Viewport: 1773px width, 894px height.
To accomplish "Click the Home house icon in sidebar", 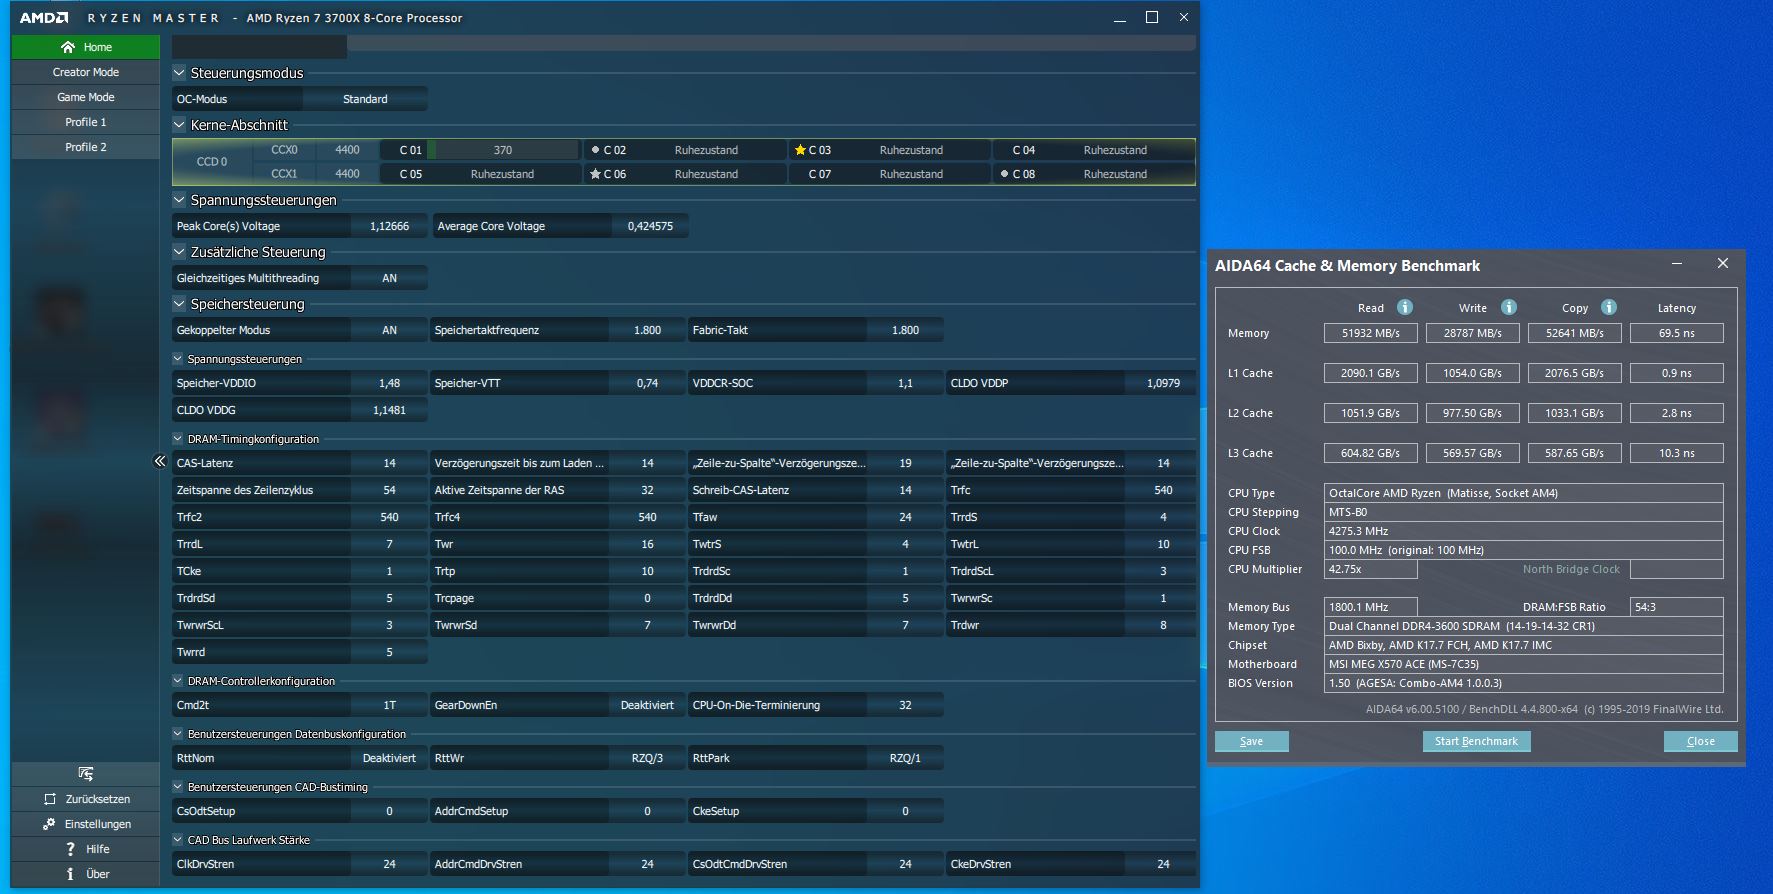I will pyautogui.click(x=68, y=47).
